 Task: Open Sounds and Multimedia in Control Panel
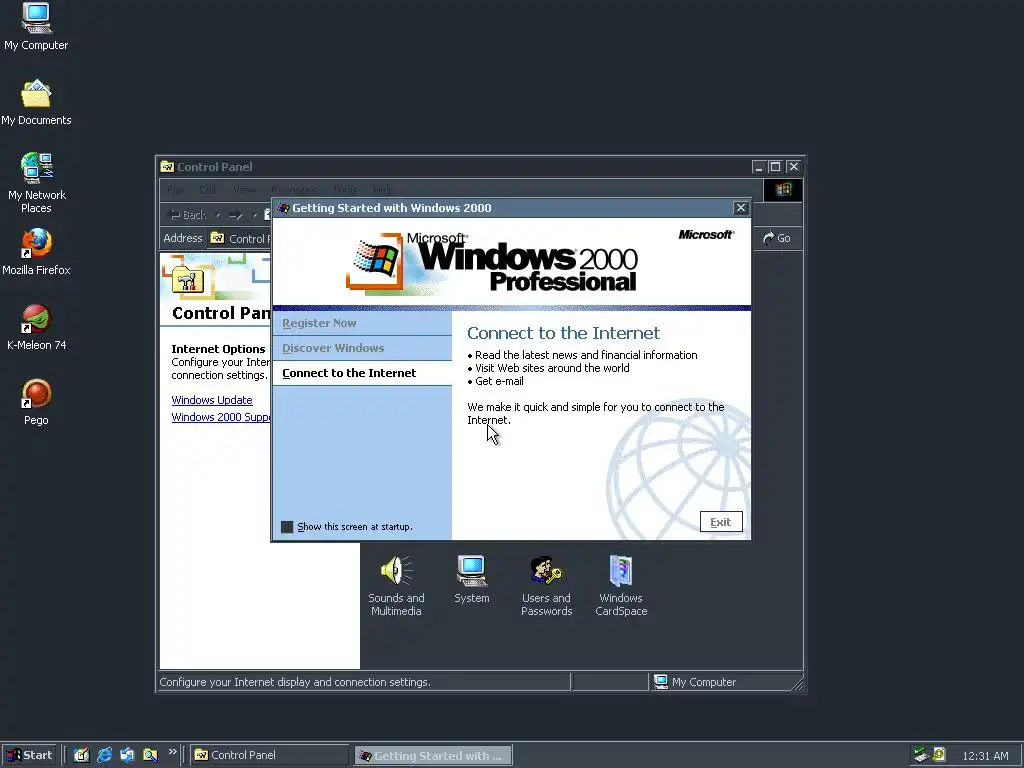pos(396,586)
